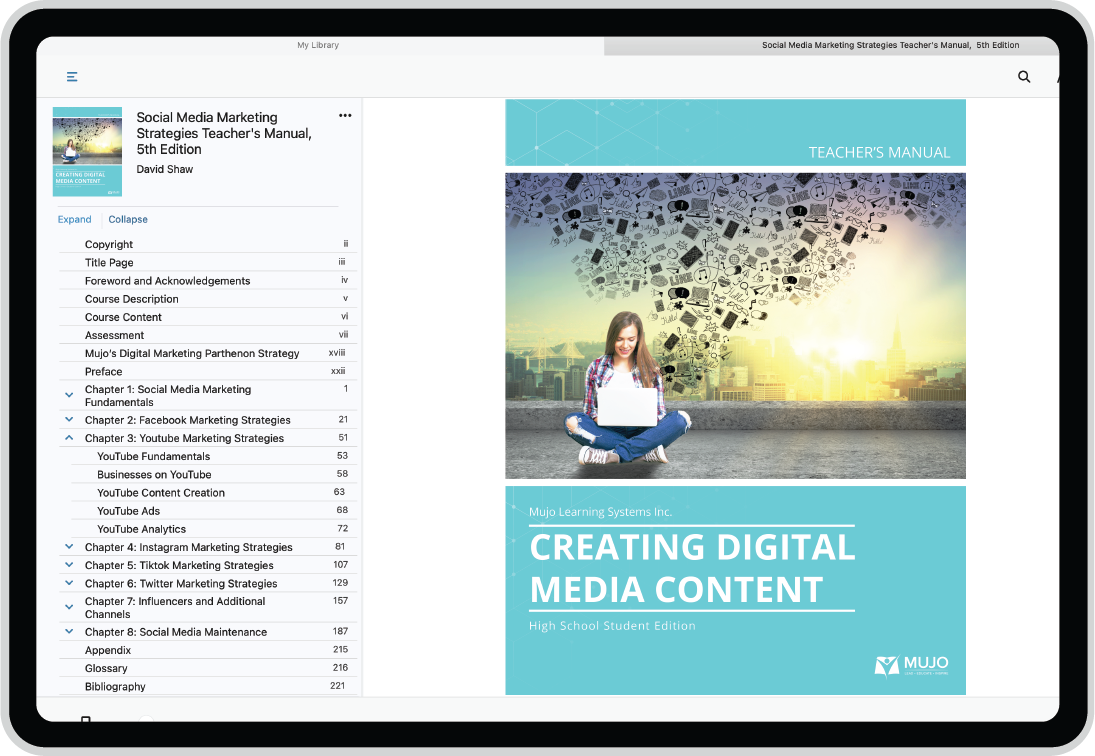
Task: Select the Social Media Marketing Strategies Teacher's Manual tab
Action: click(x=890, y=45)
